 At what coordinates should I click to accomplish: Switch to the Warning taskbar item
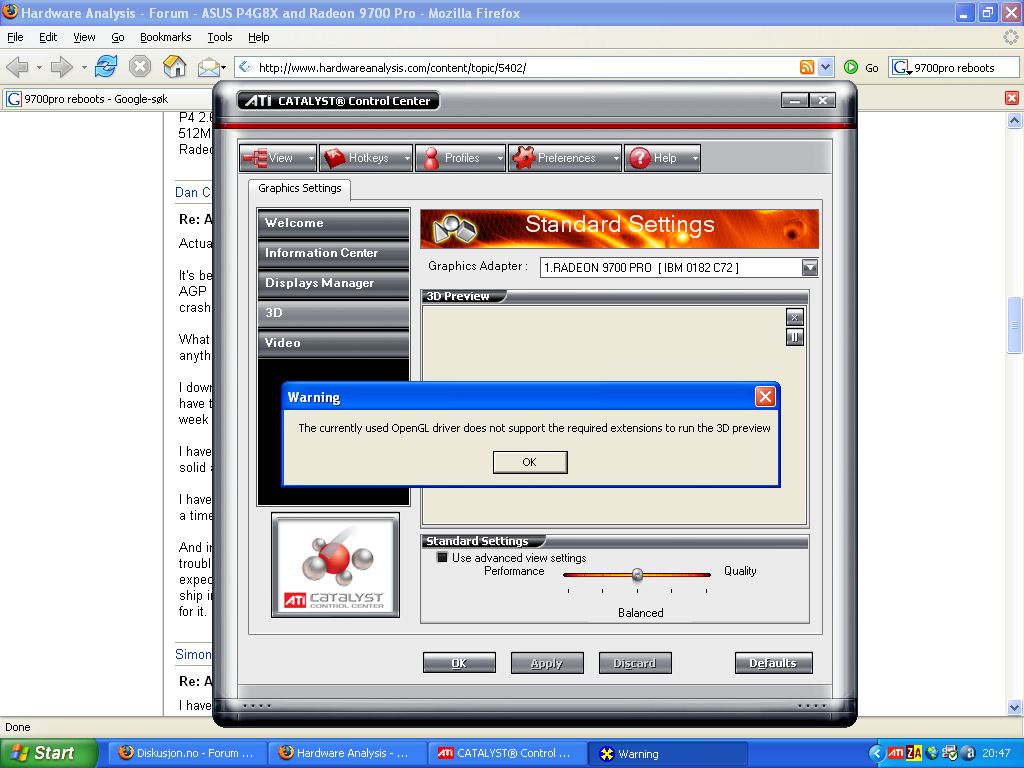[x=667, y=754]
